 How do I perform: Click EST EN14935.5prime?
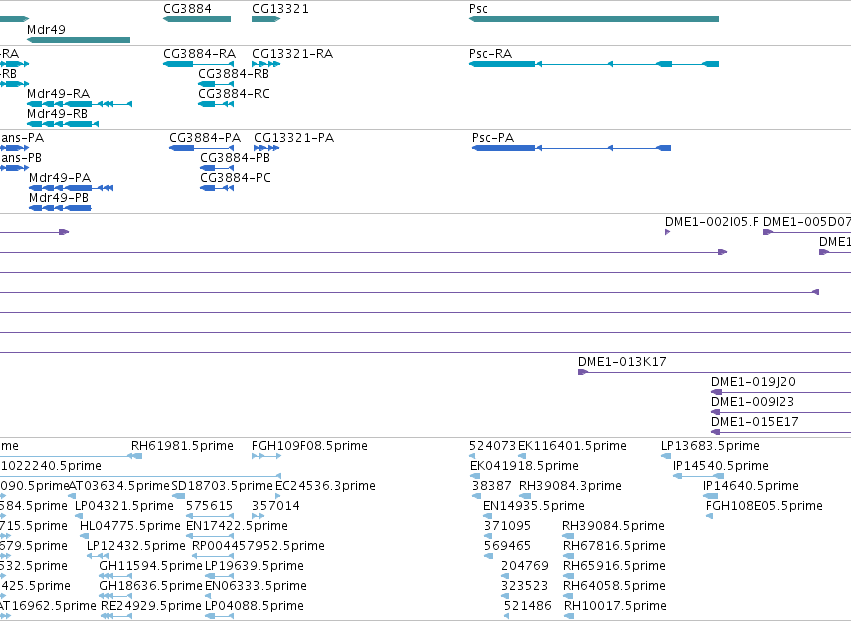pyautogui.click(x=534, y=506)
